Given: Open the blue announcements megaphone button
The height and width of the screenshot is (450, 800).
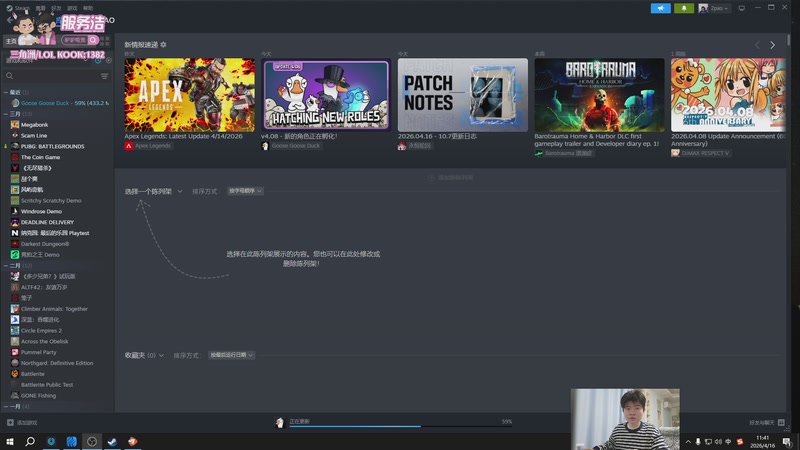Looking at the screenshot, I should tap(660, 8).
